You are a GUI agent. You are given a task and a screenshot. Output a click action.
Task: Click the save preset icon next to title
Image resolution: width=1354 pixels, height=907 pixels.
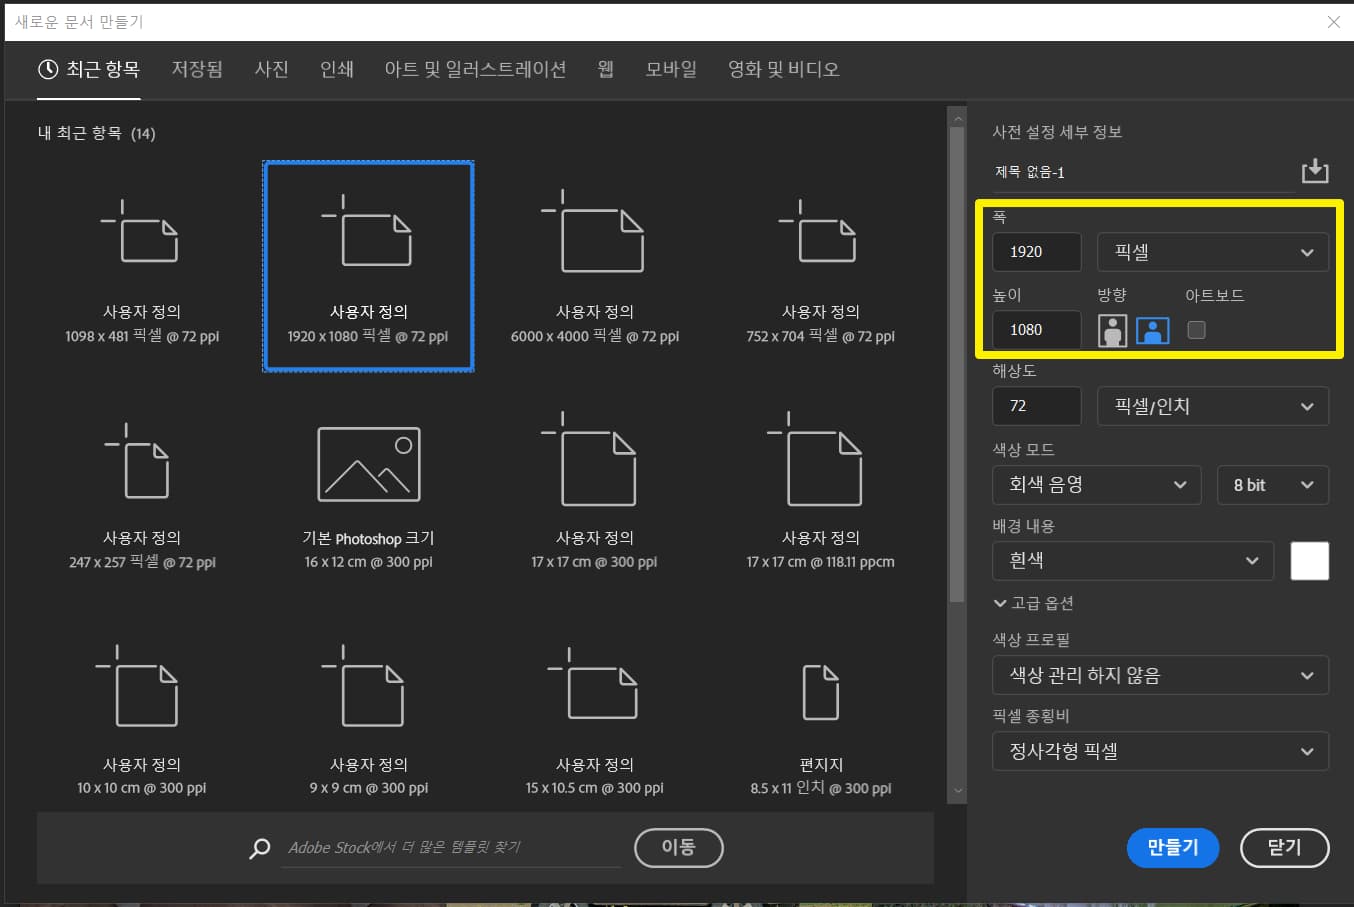click(1315, 171)
